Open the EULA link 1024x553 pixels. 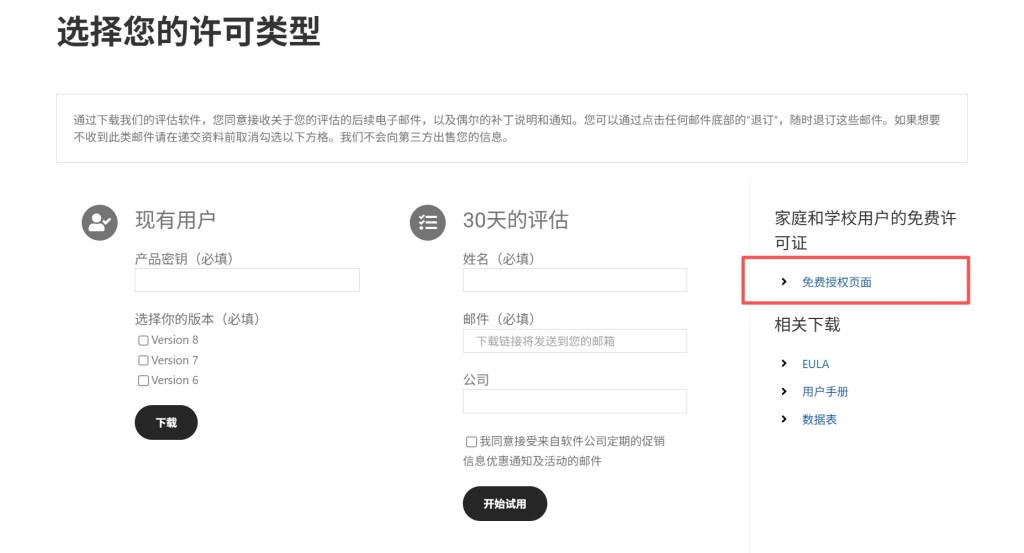pyautogui.click(x=815, y=364)
